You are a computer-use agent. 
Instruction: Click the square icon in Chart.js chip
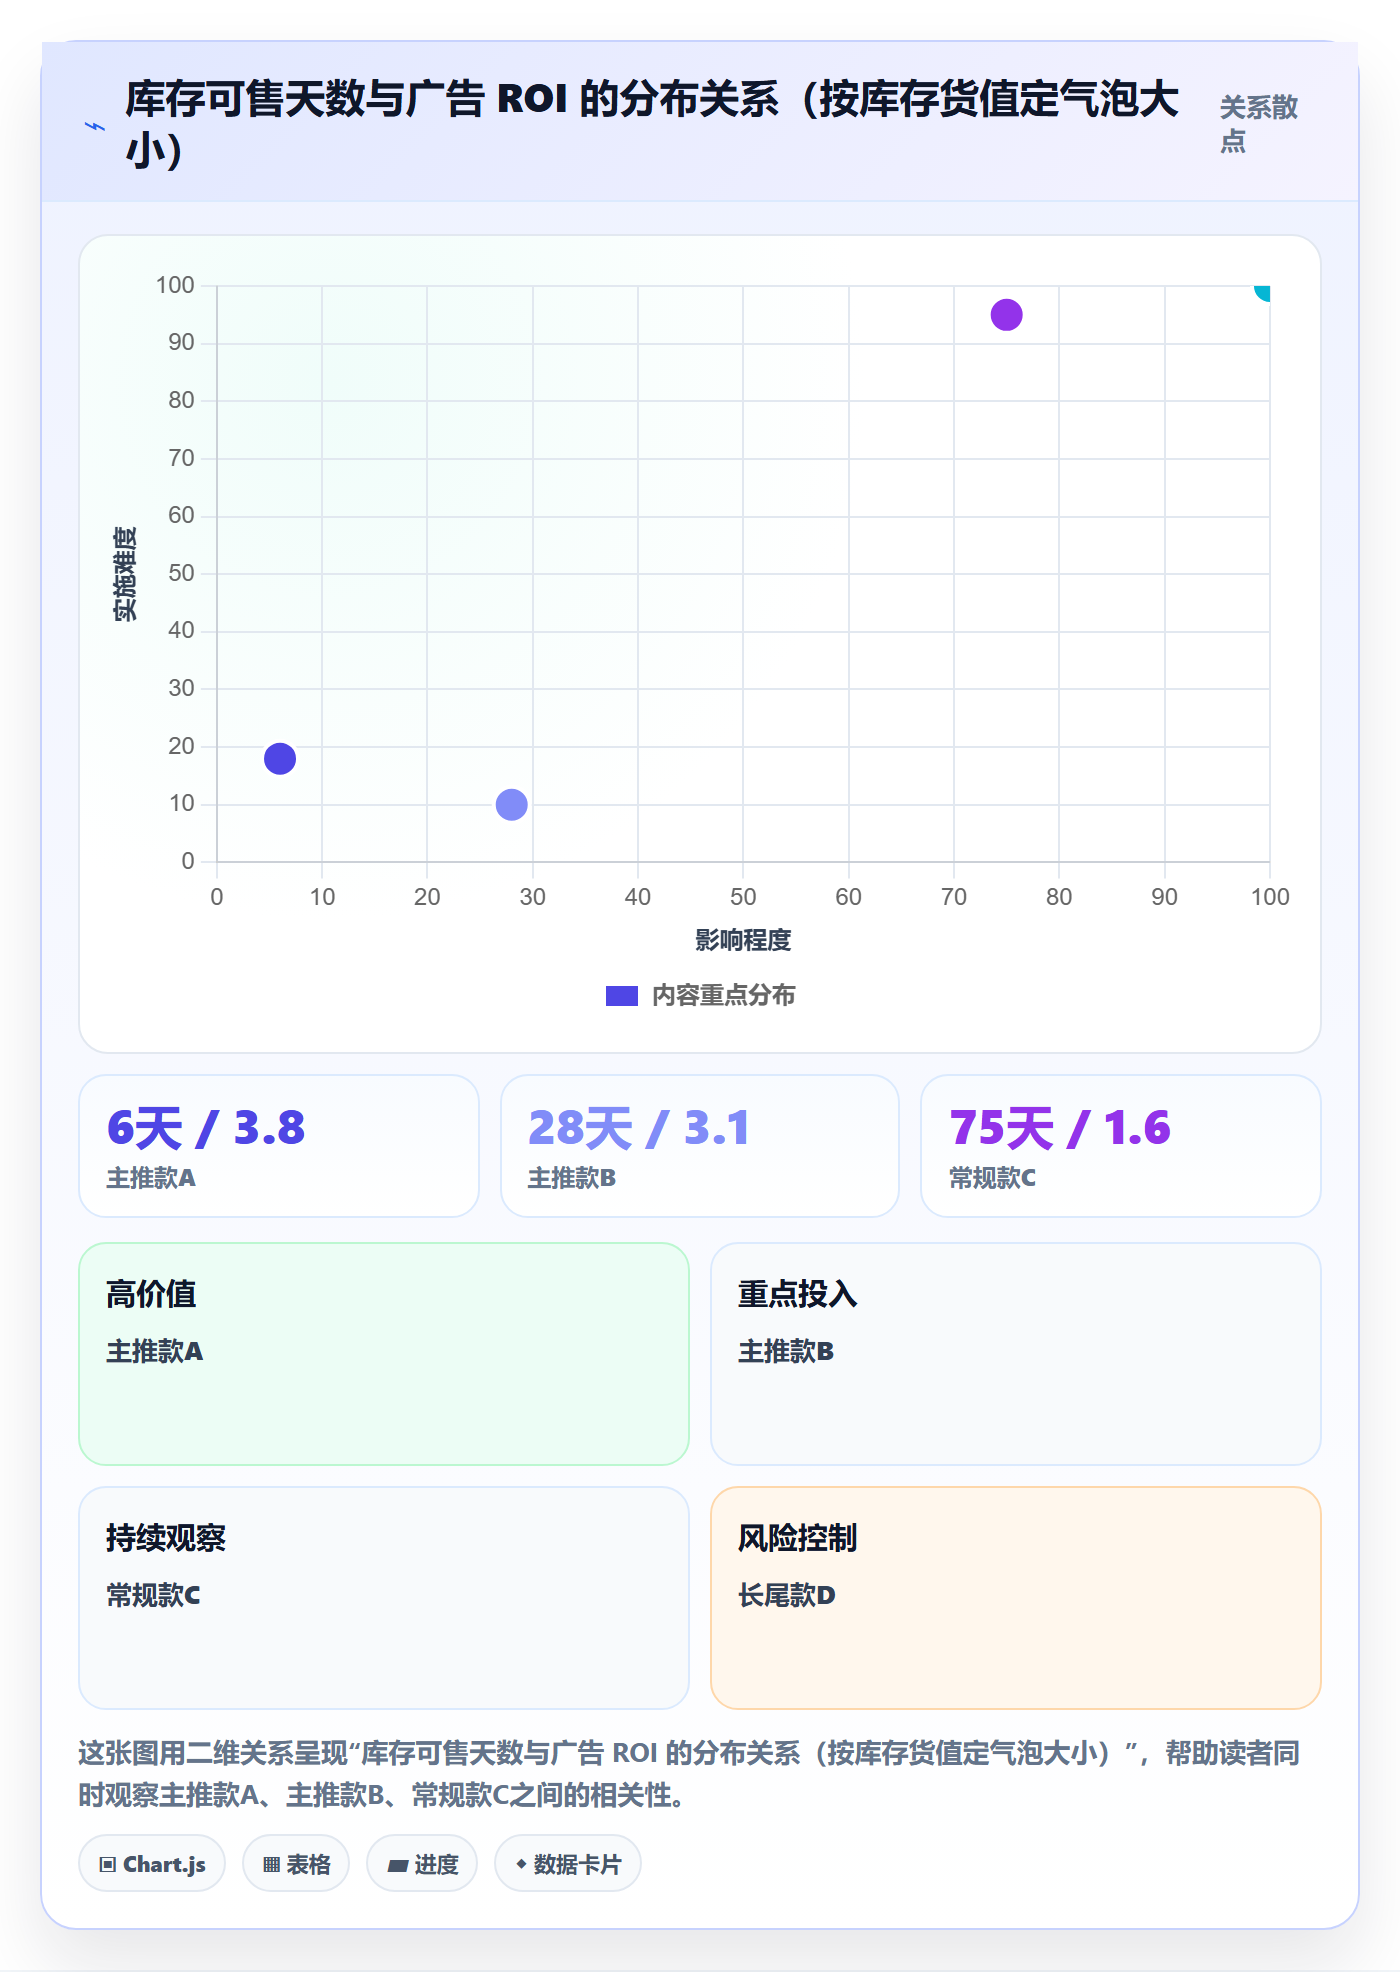click(108, 1864)
